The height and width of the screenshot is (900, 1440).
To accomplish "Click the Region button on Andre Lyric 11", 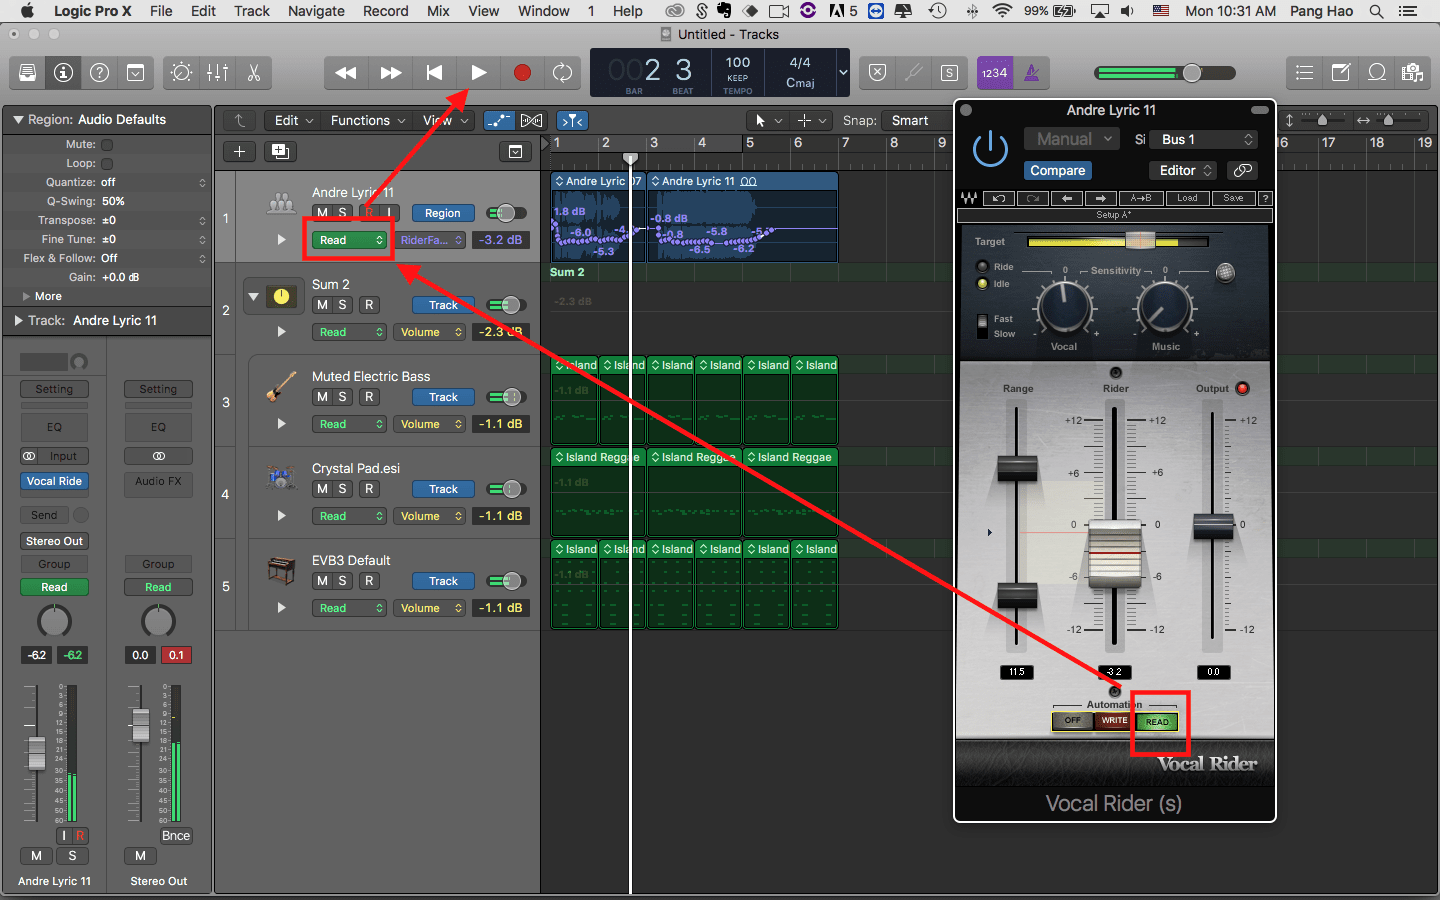I will [443, 213].
